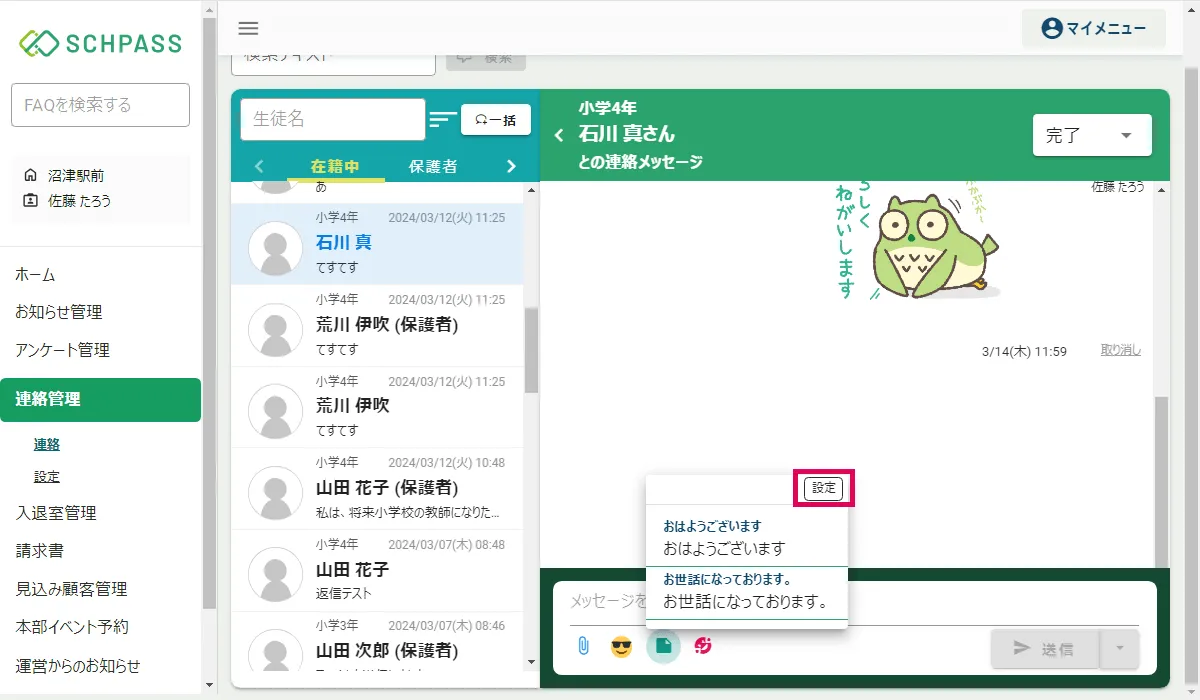Click the SCHPASS logo
This screenshot has height=700, width=1200.
(x=100, y=43)
